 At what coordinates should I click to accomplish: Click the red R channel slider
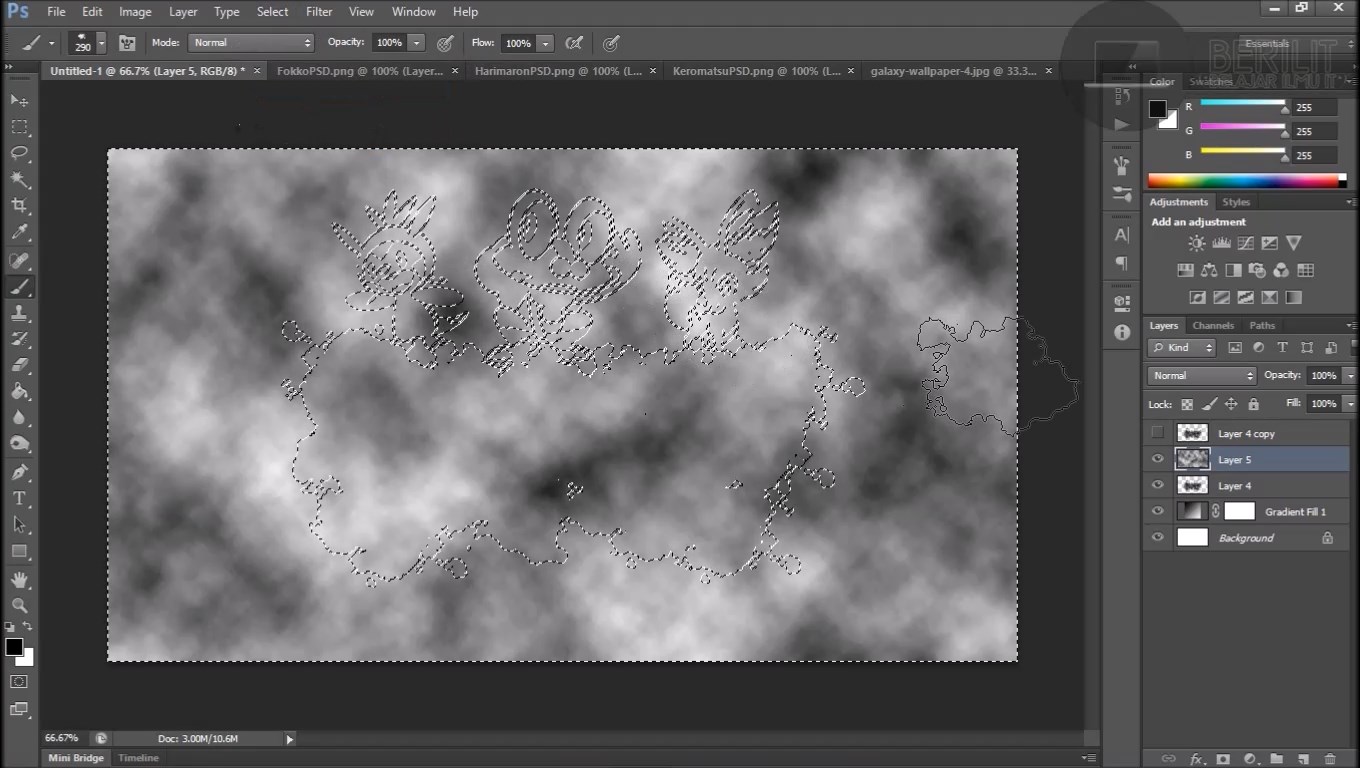coord(1243,103)
